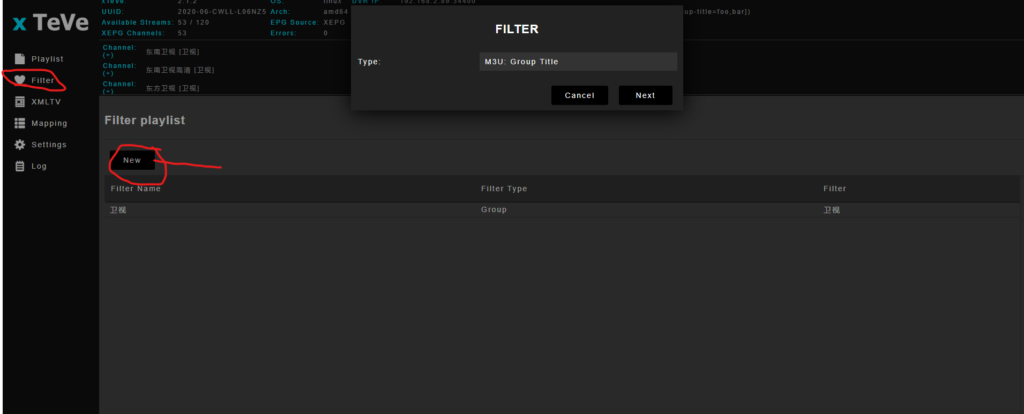Open the XMLTV menu item

point(46,102)
